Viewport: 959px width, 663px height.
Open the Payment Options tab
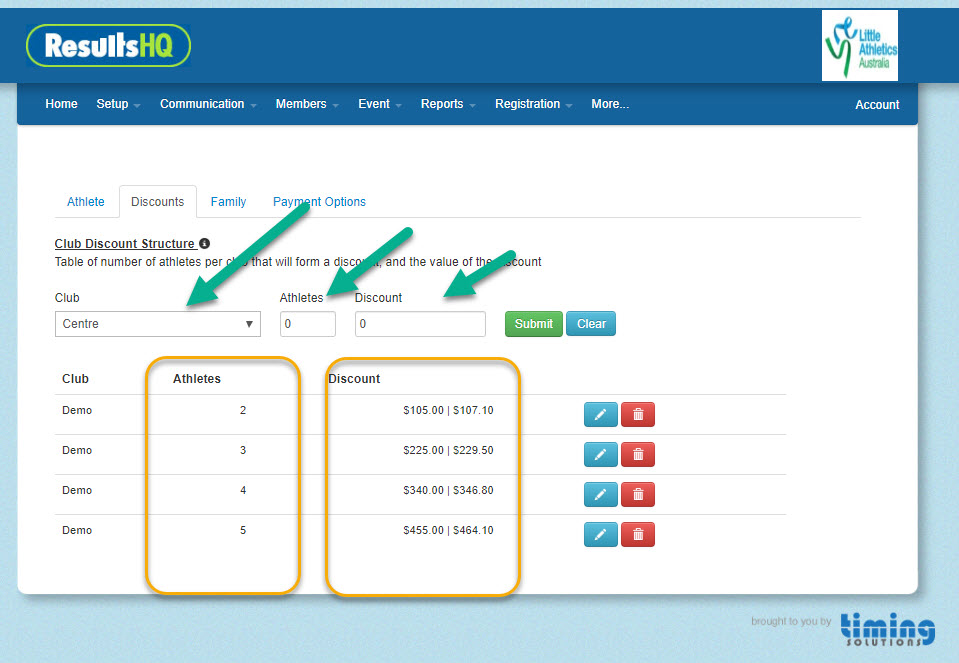pyautogui.click(x=318, y=201)
